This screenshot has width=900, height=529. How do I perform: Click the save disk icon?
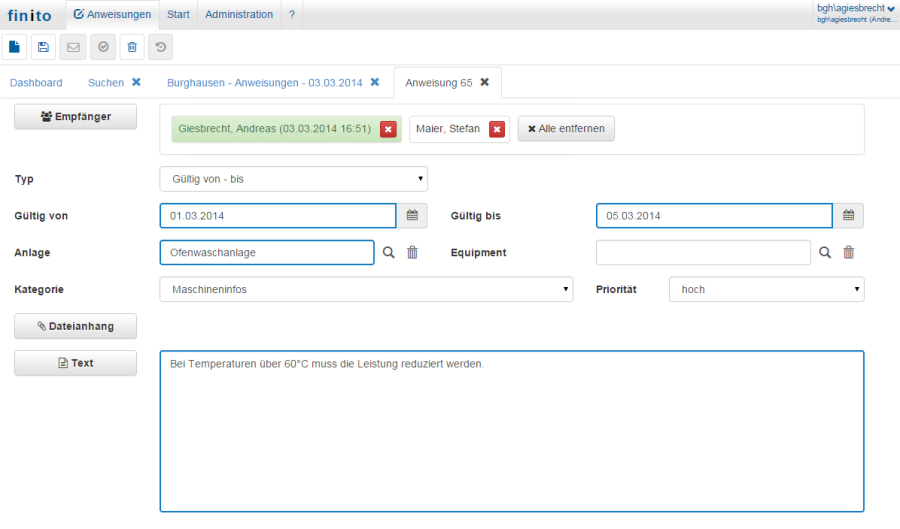(x=43, y=46)
